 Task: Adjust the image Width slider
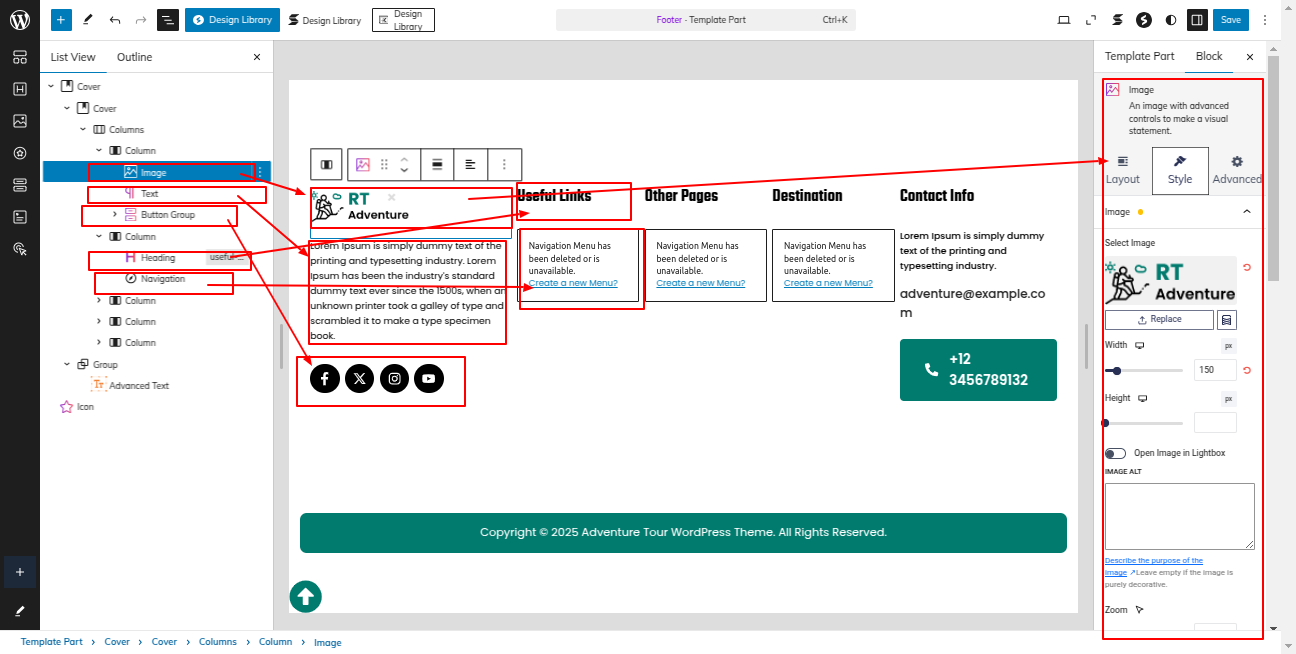click(1117, 371)
